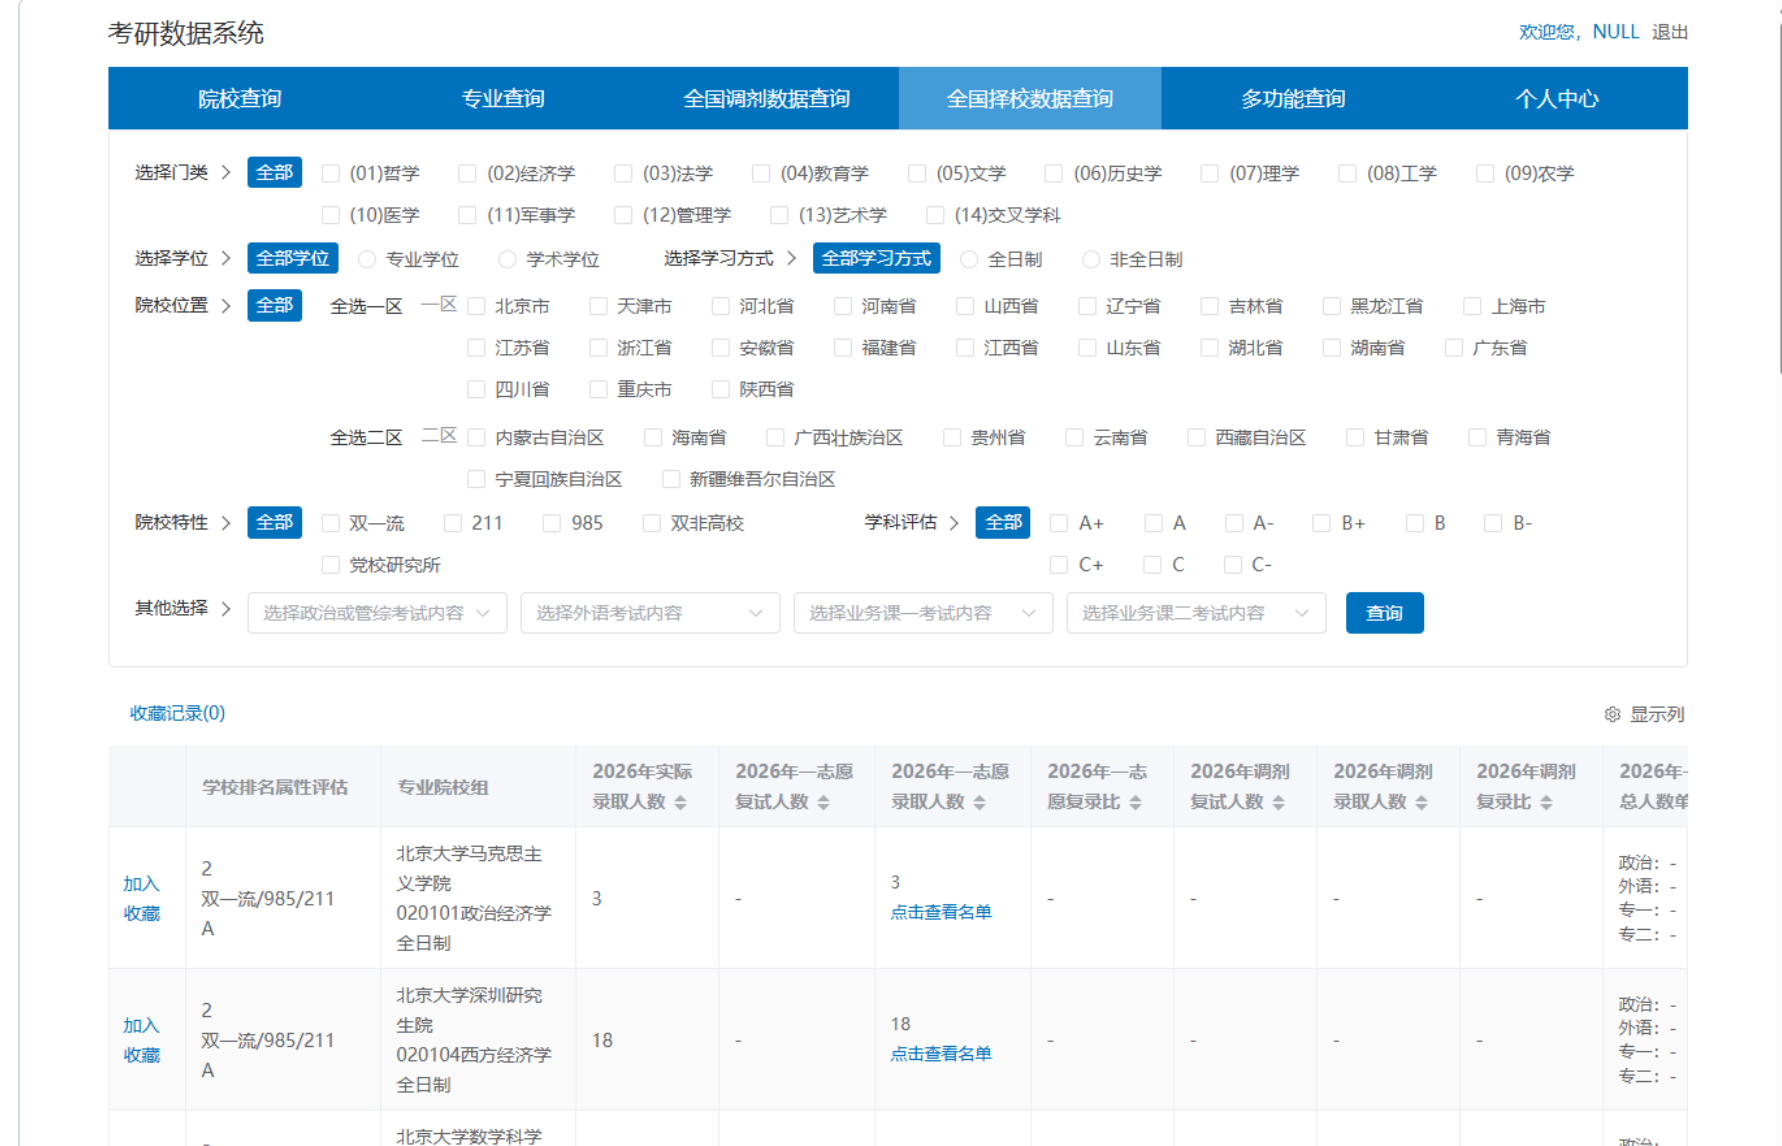Click the 全部学习方式 button
Screen dimensions: 1782x1146
point(877,258)
